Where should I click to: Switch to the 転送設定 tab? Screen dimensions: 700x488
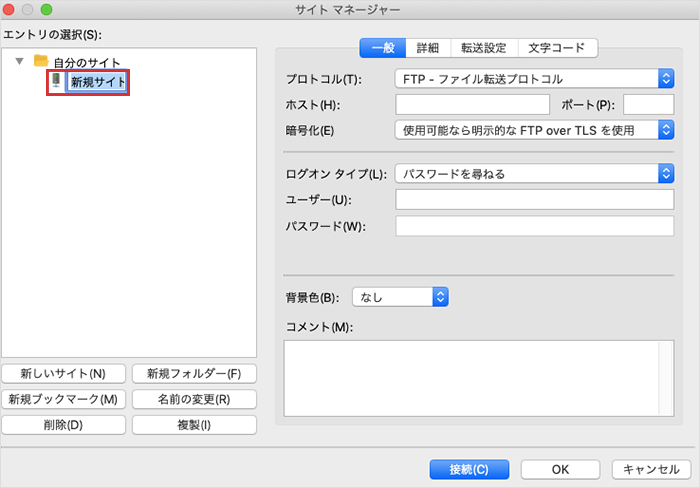pos(484,47)
